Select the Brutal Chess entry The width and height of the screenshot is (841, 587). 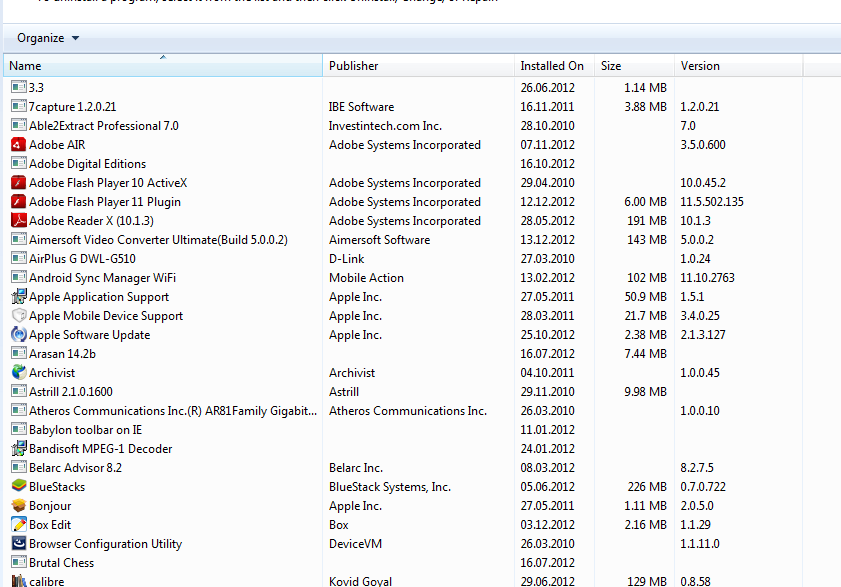61,563
